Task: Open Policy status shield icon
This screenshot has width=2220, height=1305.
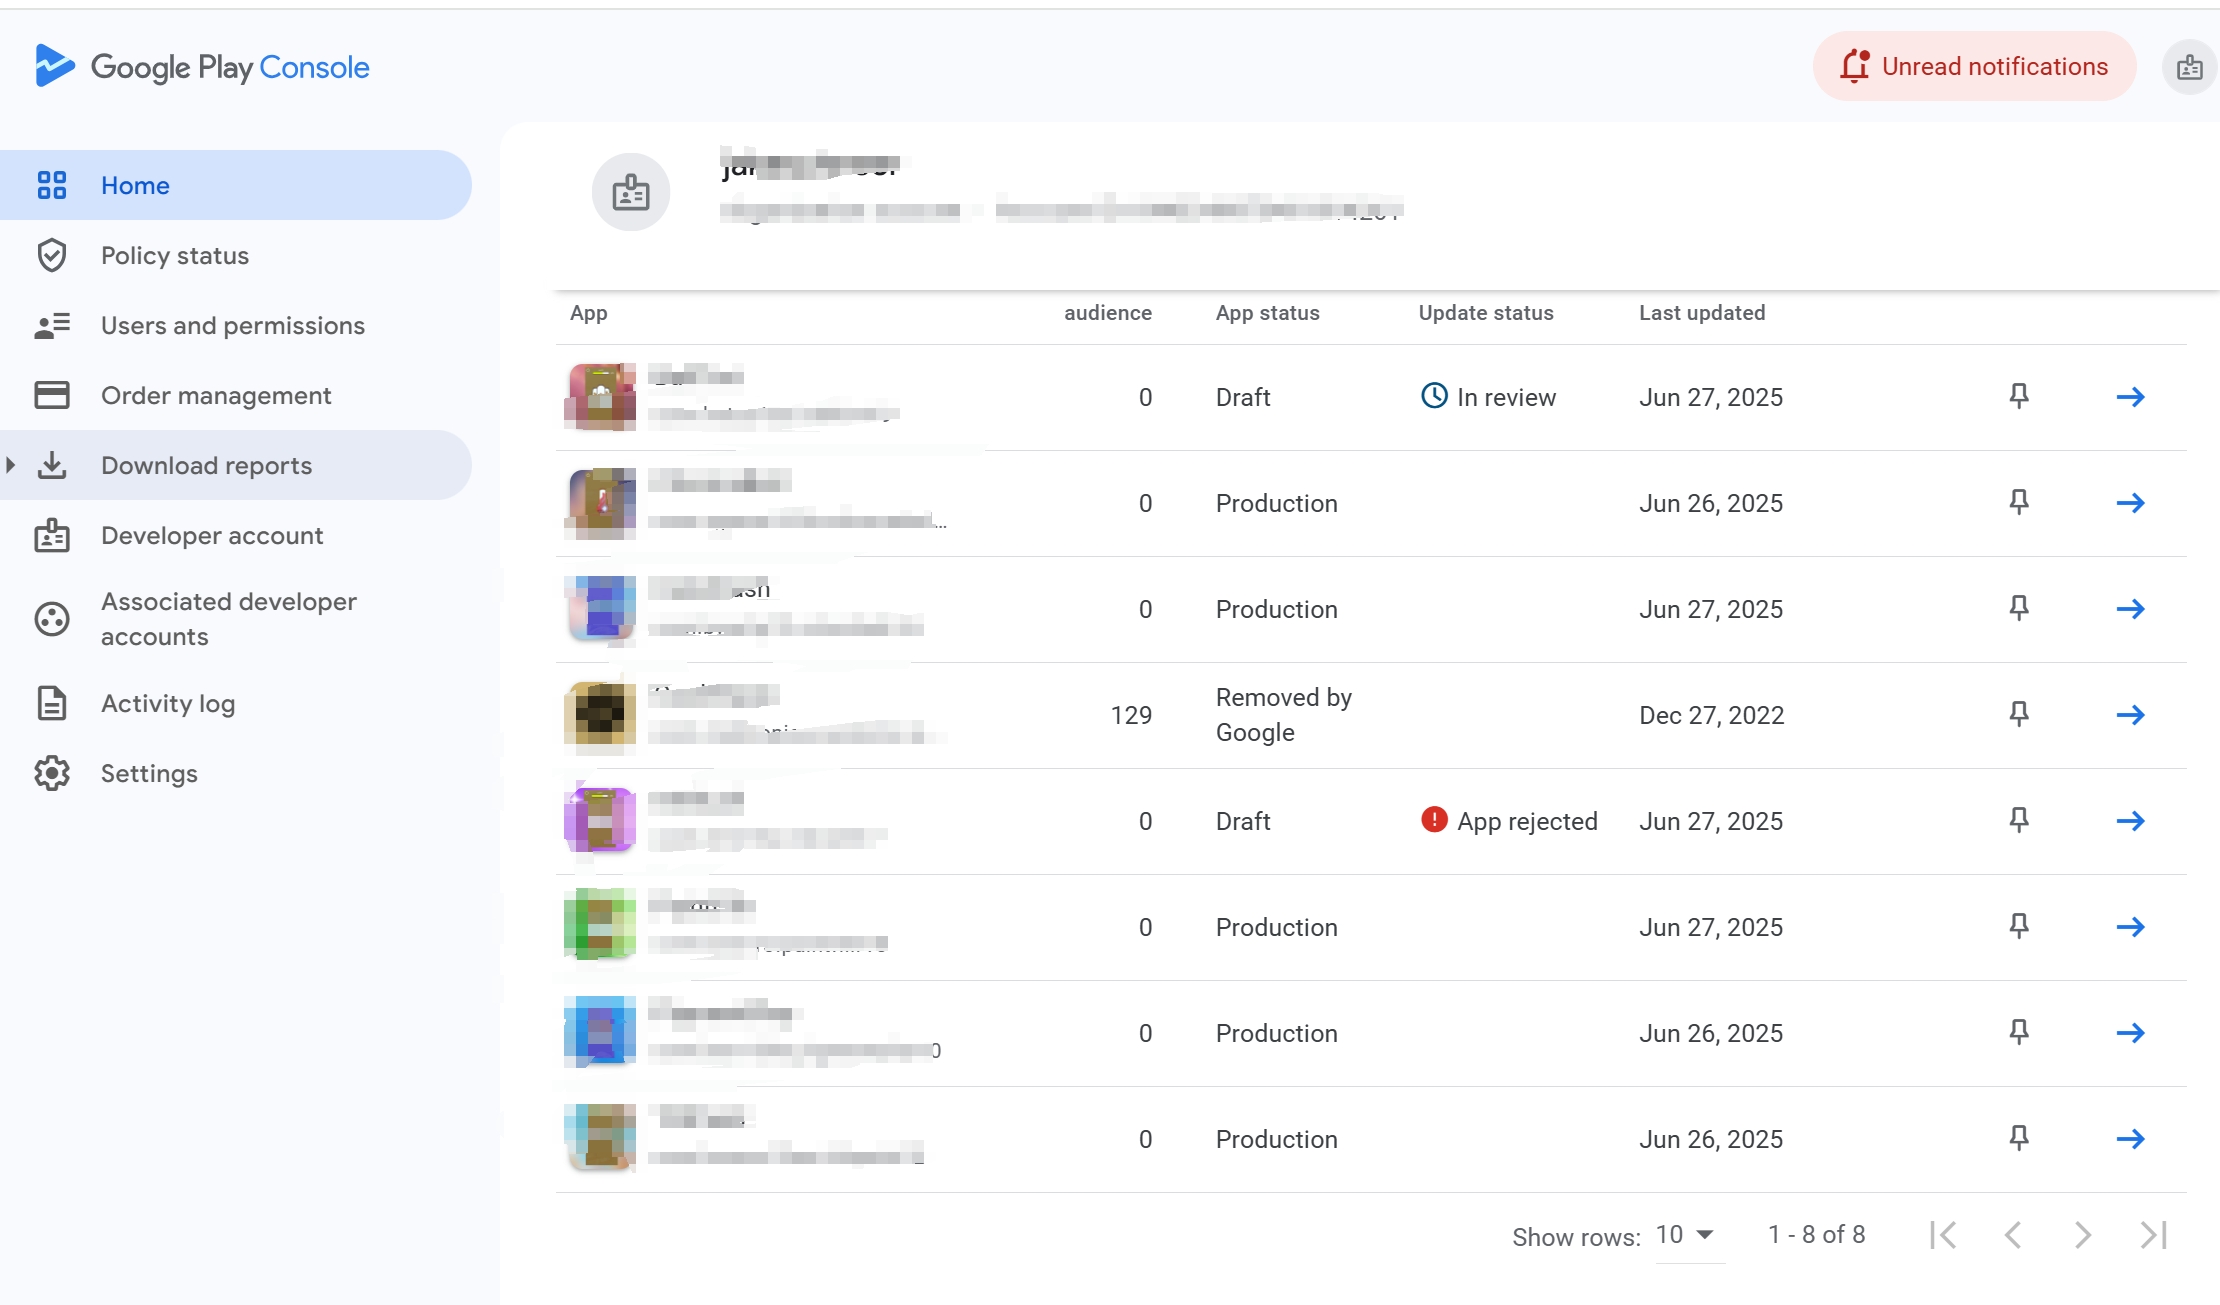Action: 52,256
